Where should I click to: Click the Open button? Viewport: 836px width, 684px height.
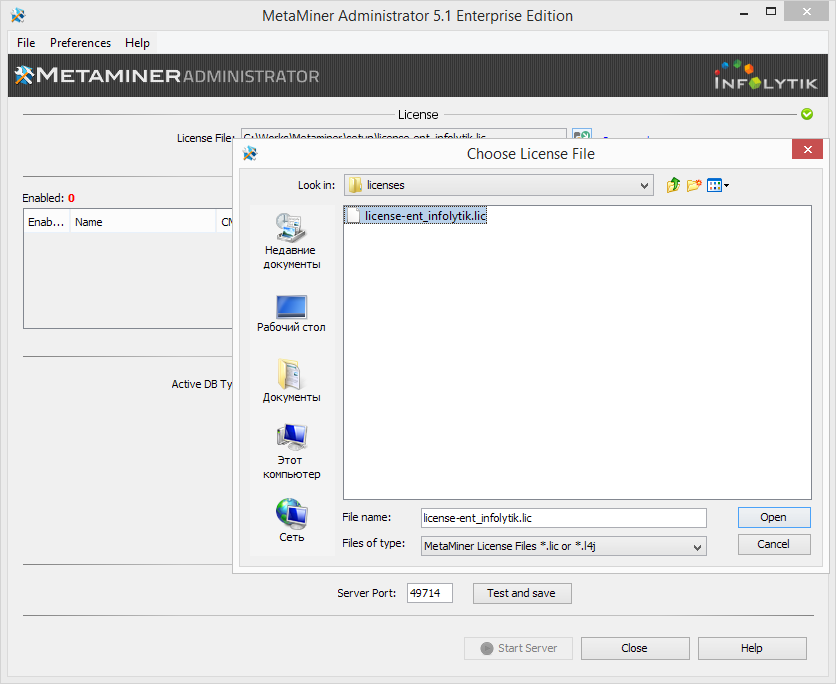[774, 517]
